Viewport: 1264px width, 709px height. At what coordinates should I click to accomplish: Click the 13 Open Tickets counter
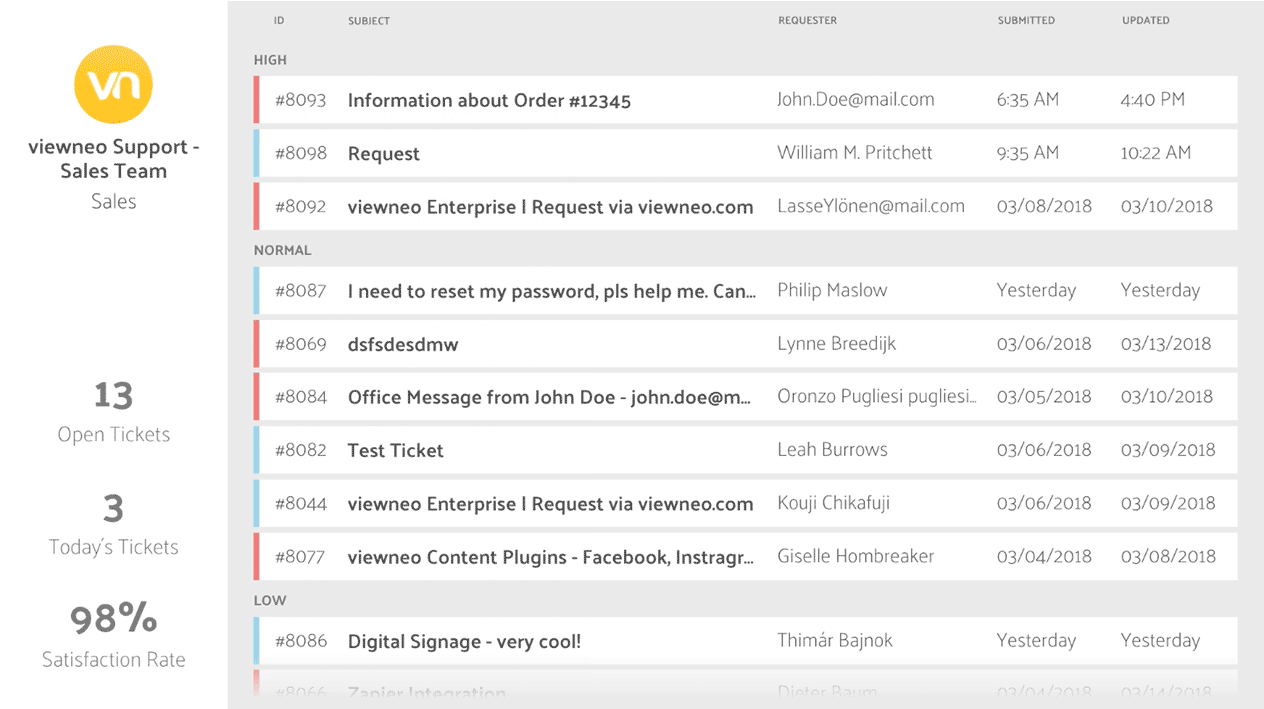(x=113, y=412)
